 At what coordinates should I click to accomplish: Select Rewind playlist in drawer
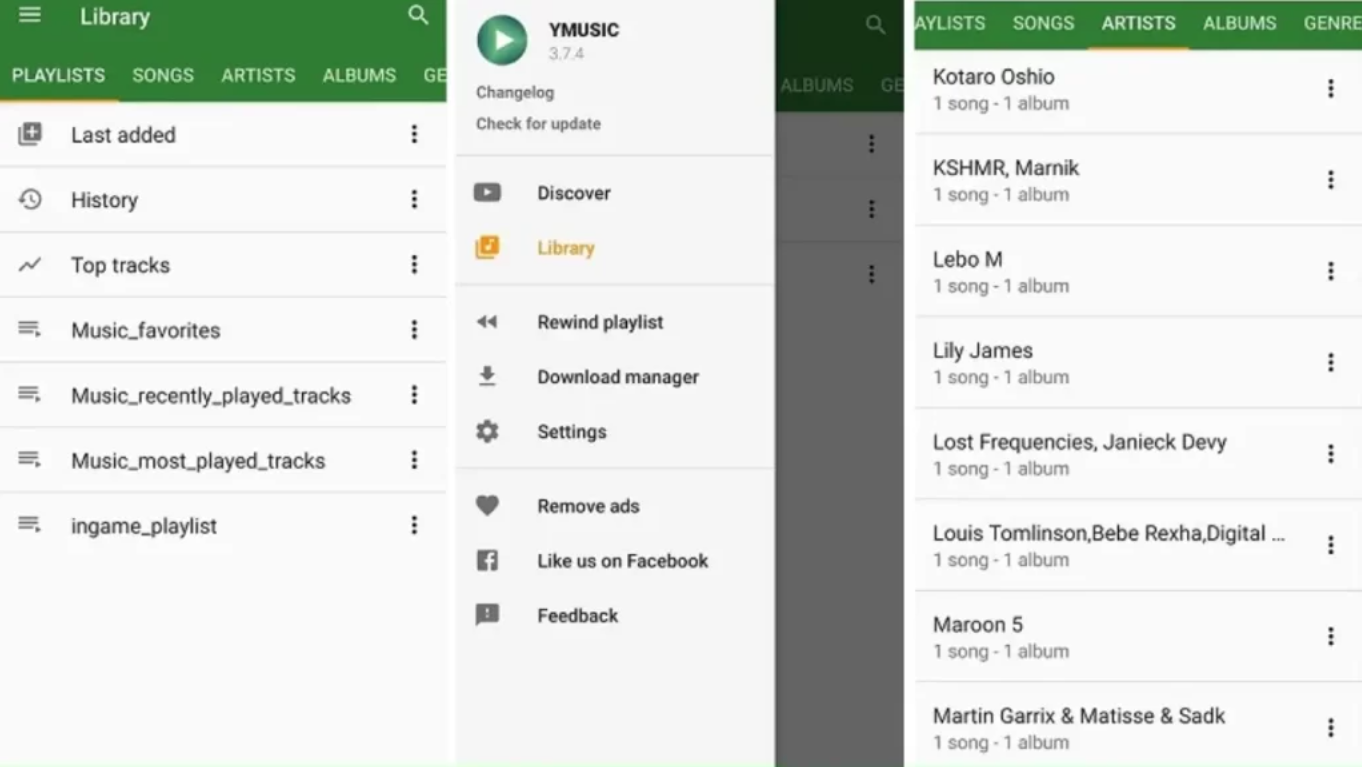coord(600,322)
